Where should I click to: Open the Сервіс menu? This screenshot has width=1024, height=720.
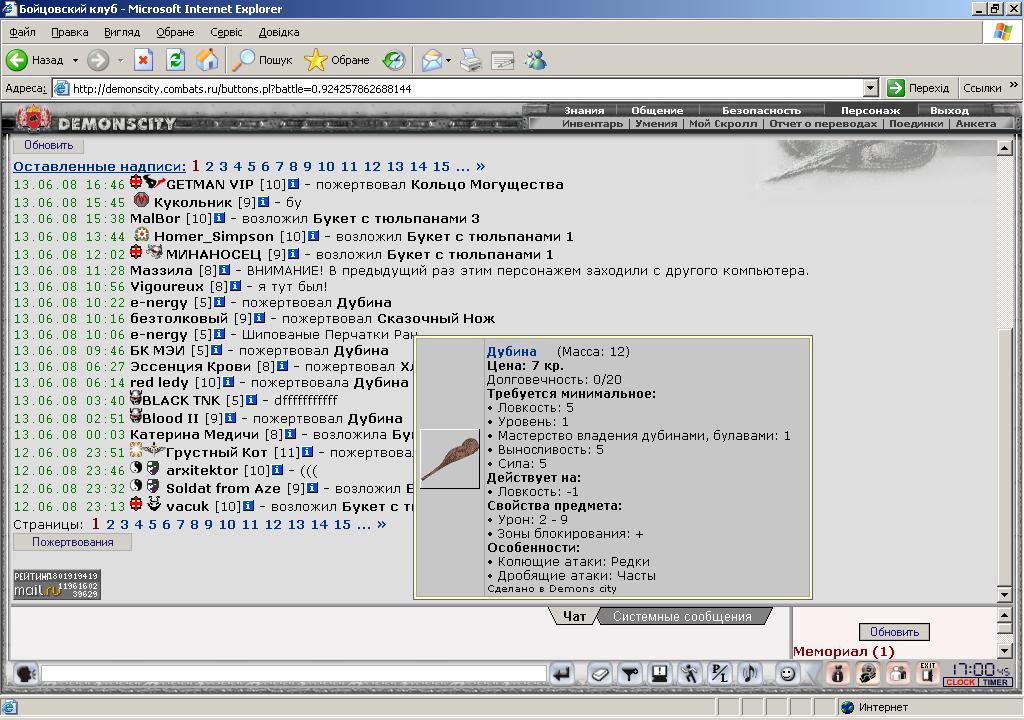click(226, 32)
